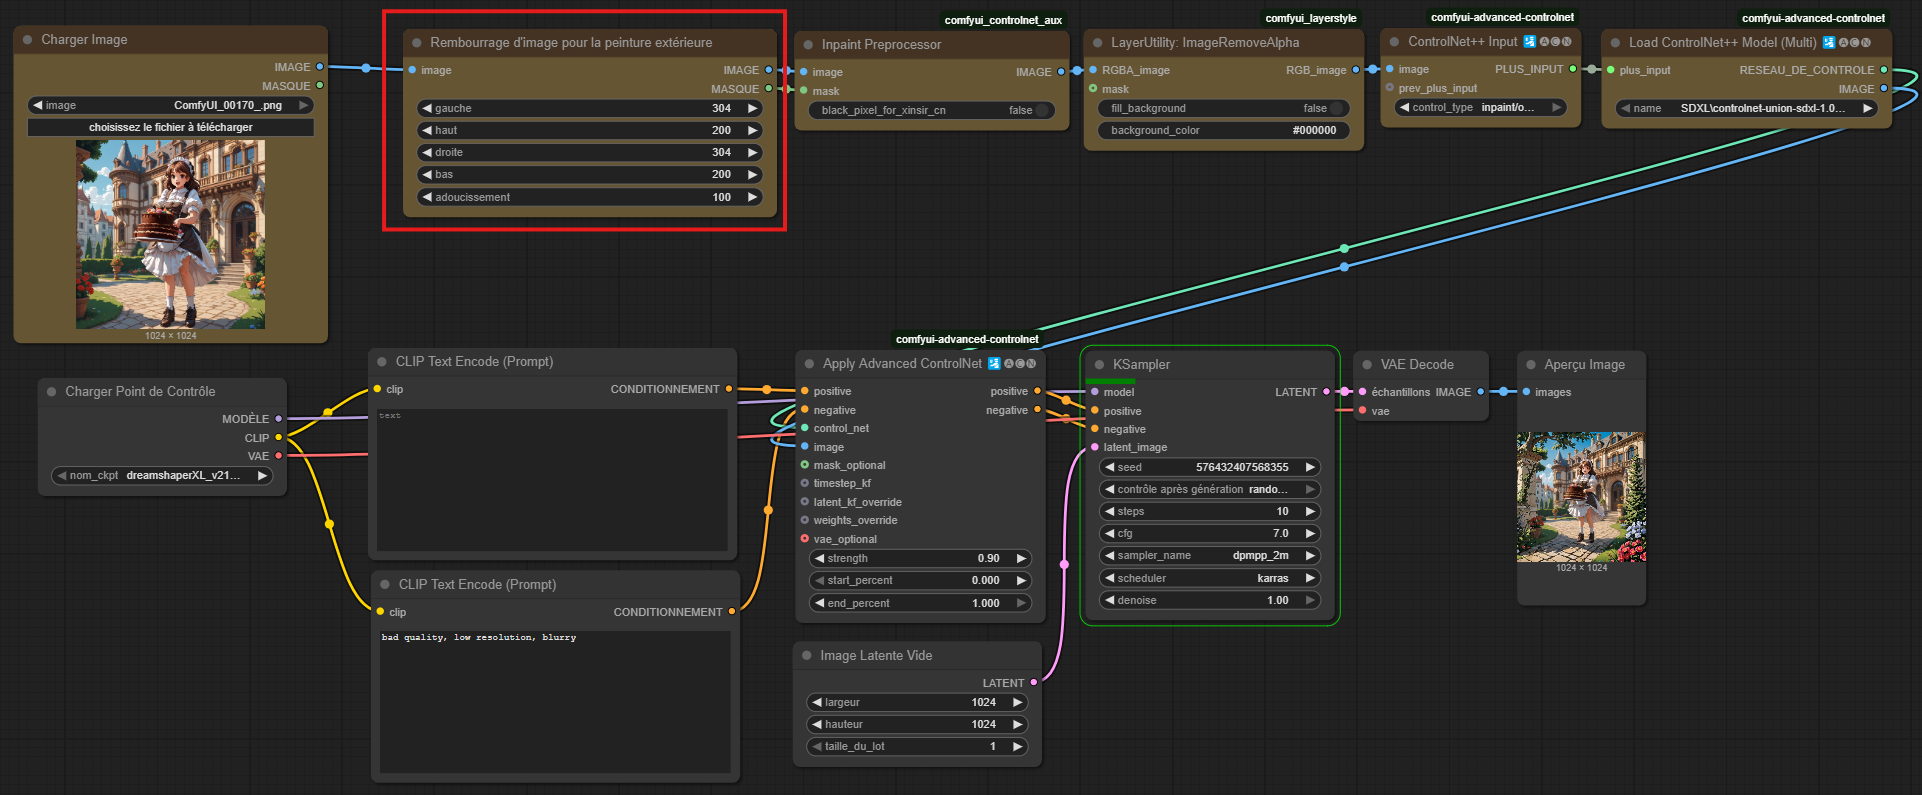Open the control_type dropdown in ControlNet++ Input
Viewport: 1922px width, 795px height.
point(1480,107)
